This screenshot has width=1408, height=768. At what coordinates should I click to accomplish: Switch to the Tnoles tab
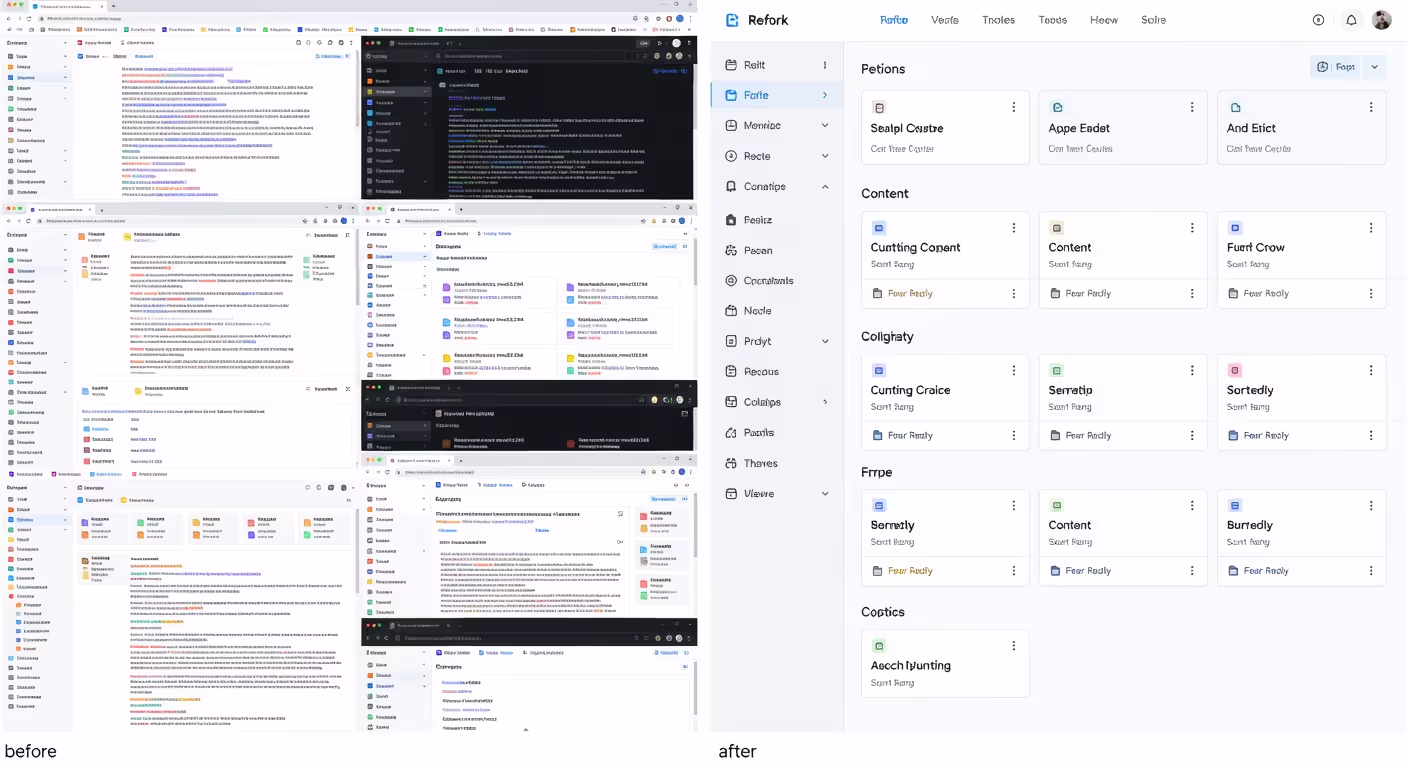pyautogui.click(x=999, y=20)
